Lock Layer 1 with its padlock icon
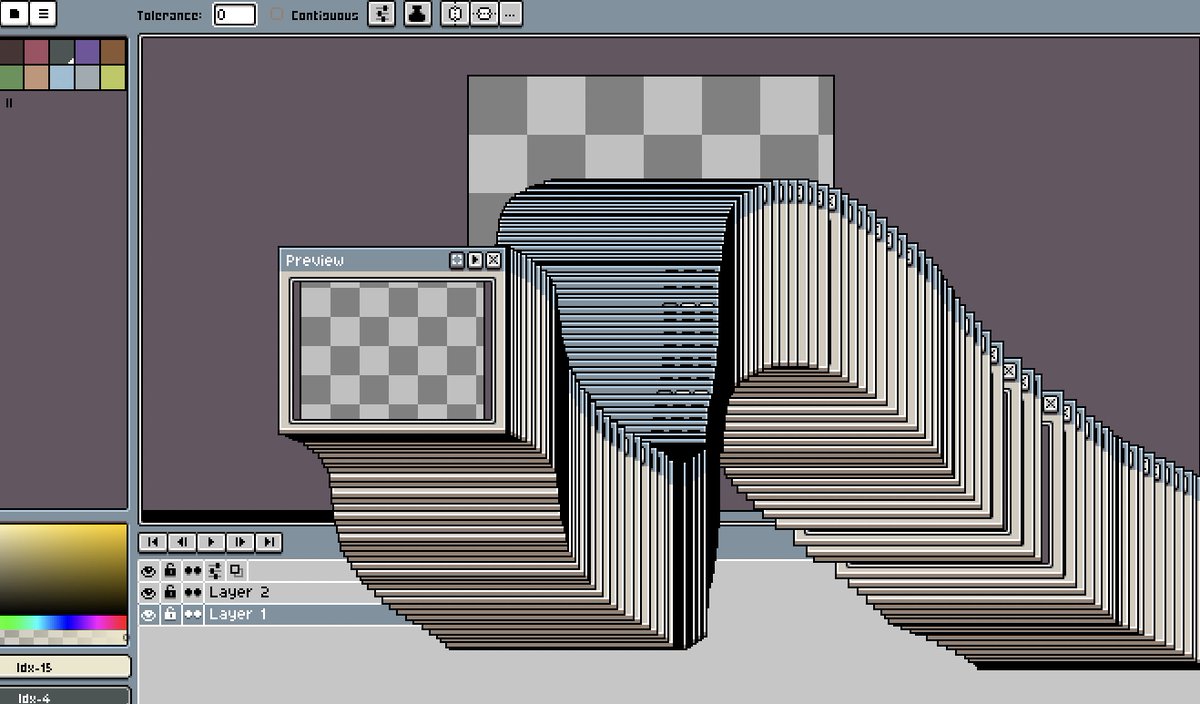This screenshot has width=1200, height=704. [x=170, y=614]
